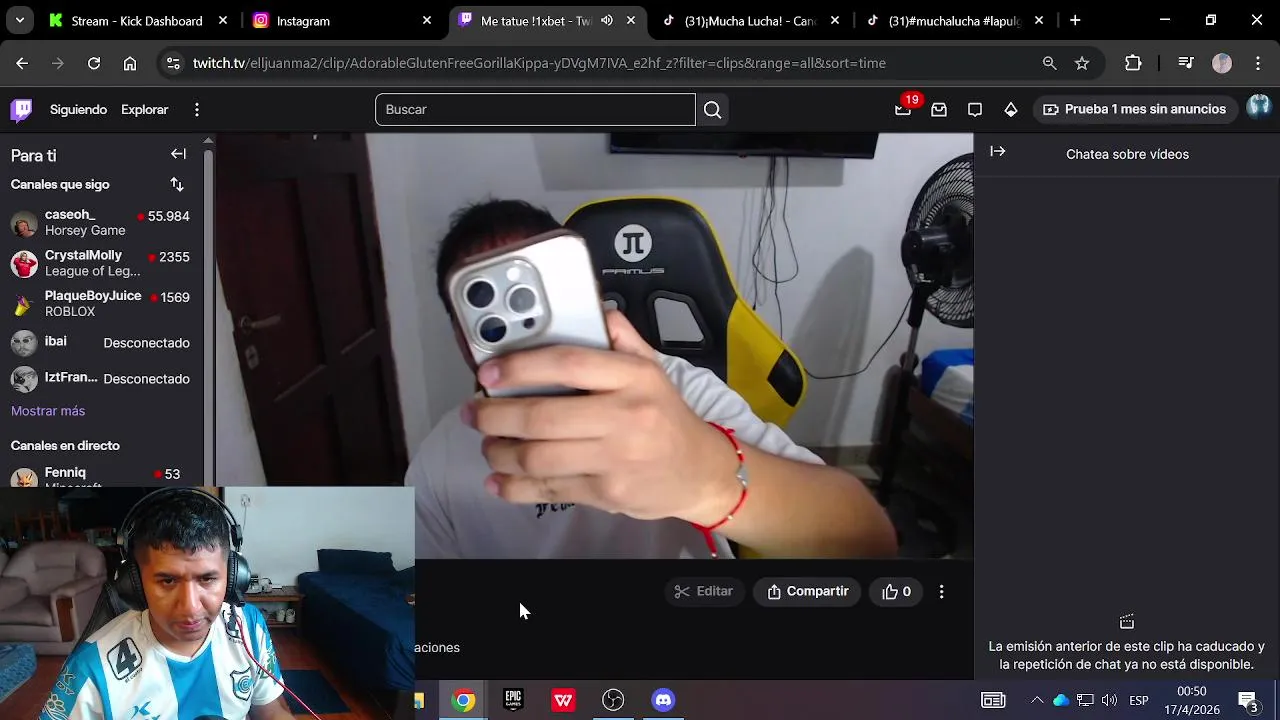Open caseoh_ channel in sidebar
1280x720 pixels.
[x=100, y=222]
